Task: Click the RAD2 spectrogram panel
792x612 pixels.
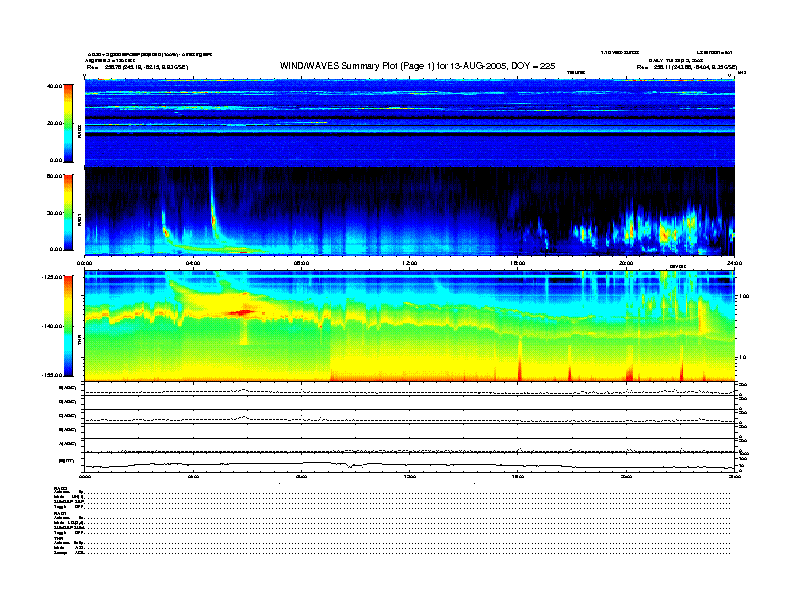Action: [x=410, y=123]
